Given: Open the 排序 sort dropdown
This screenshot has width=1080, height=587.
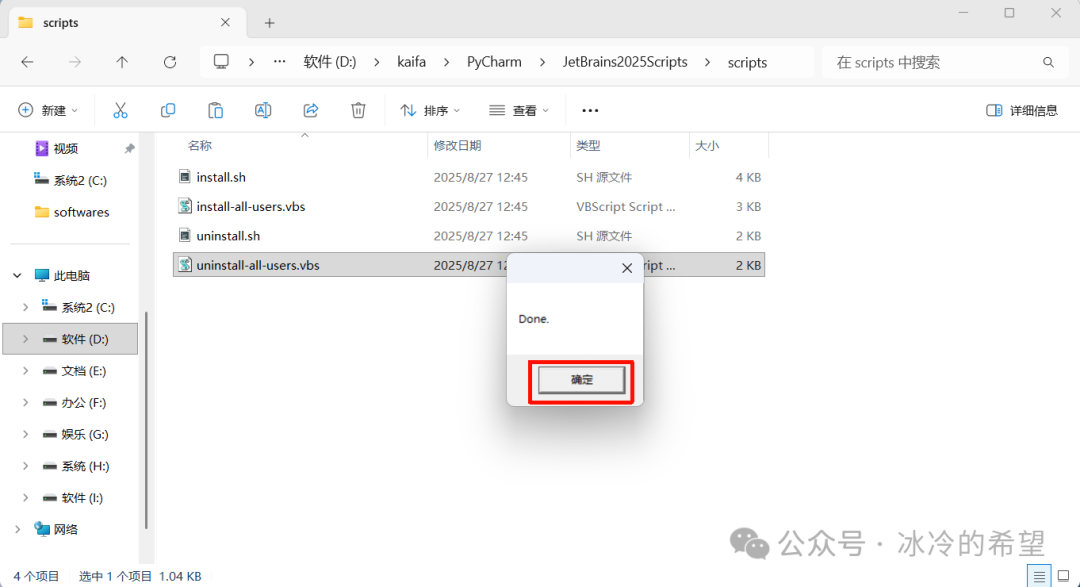Looking at the screenshot, I should click(x=430, y=110).
